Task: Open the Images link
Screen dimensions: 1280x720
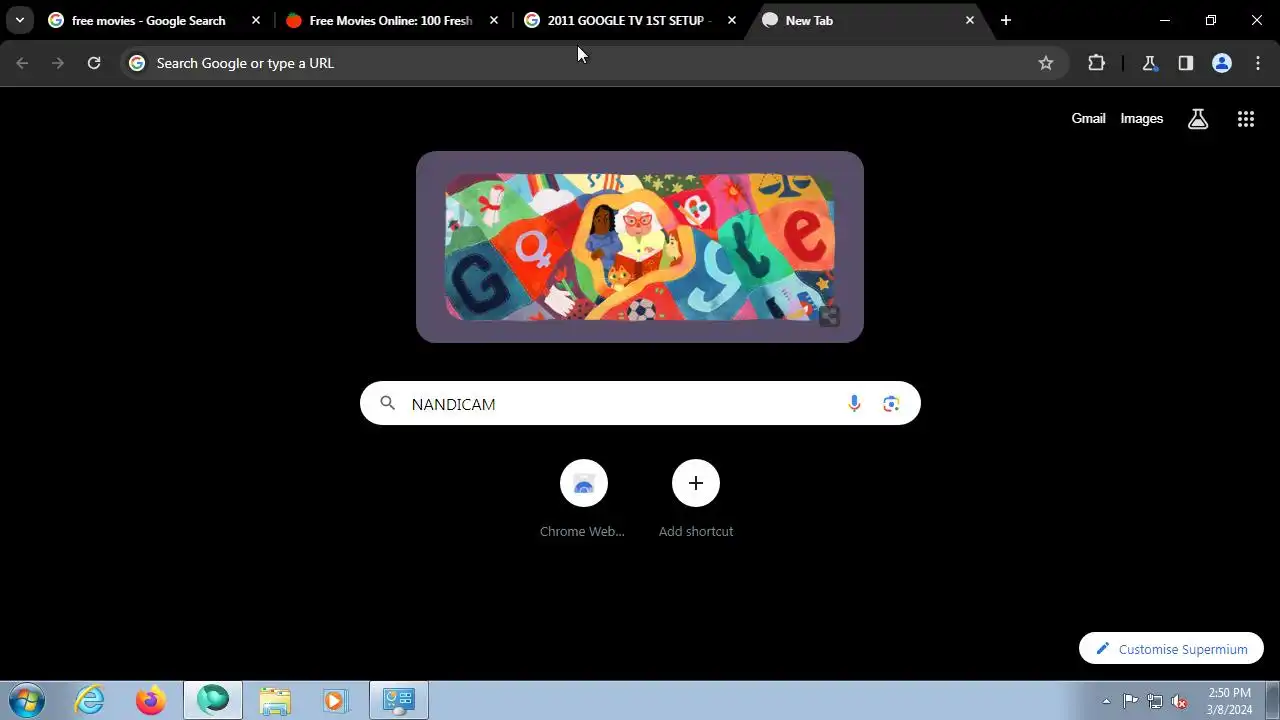Action: coord(1141,118)
